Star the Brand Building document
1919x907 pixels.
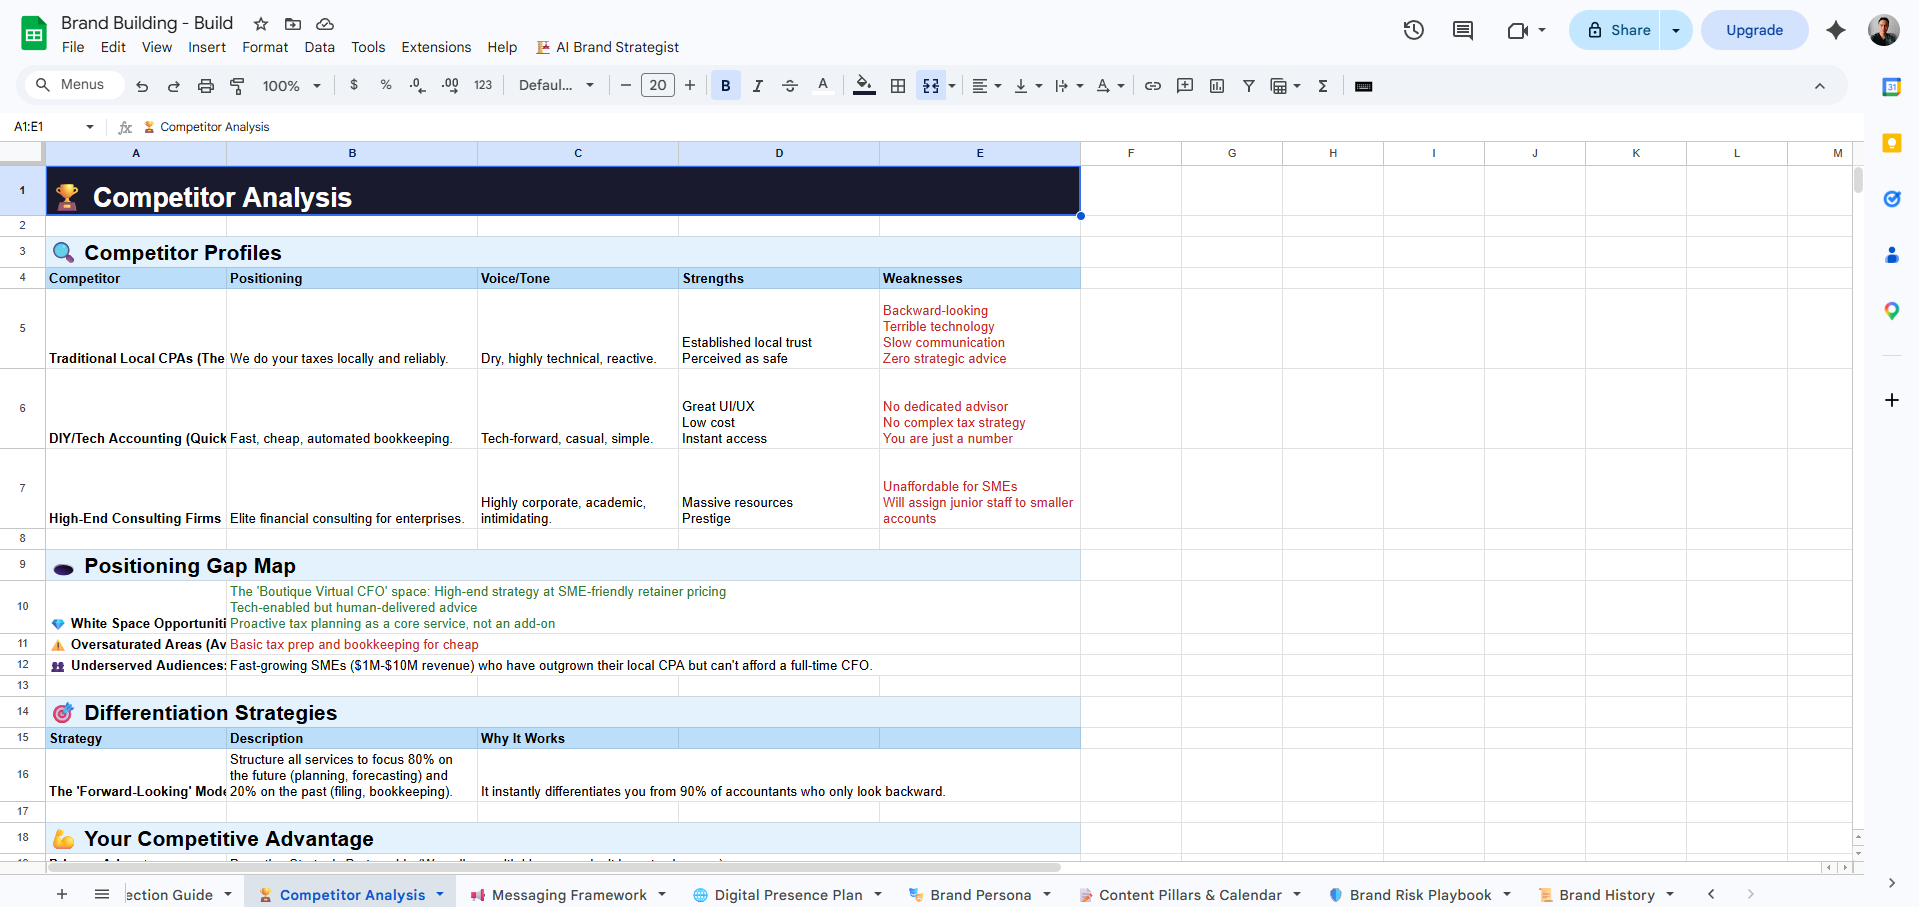tap(261, 24)
